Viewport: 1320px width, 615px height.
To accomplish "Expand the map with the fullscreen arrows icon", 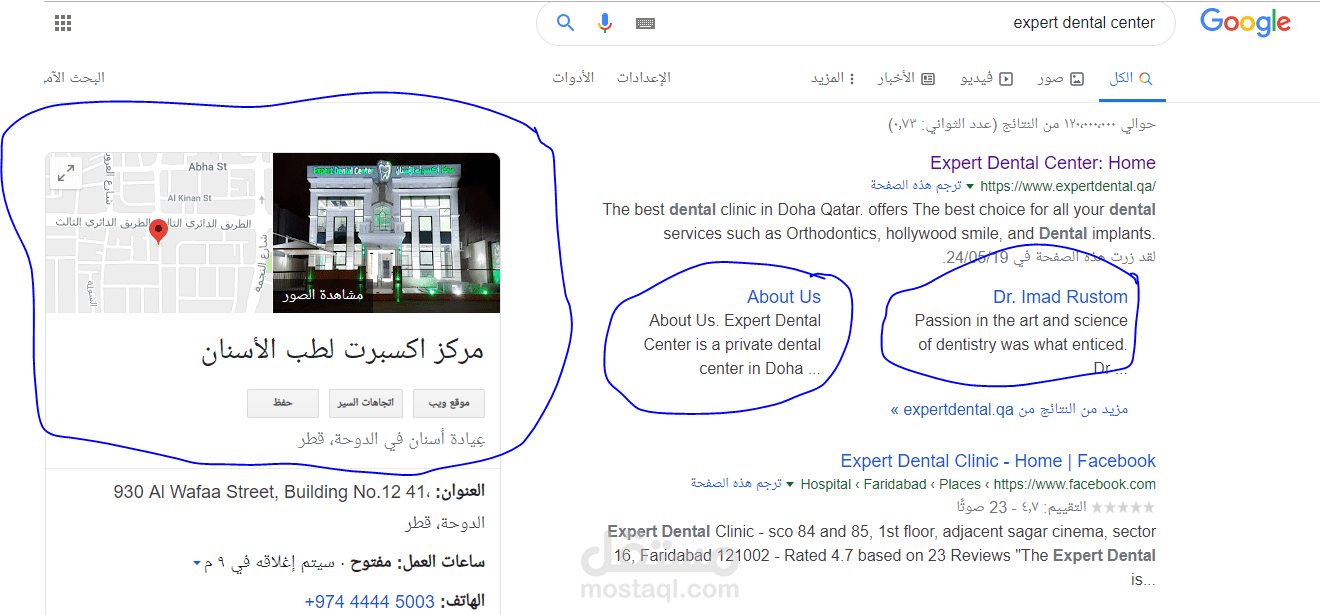I will pyautogui.click(x=66, y=172).
